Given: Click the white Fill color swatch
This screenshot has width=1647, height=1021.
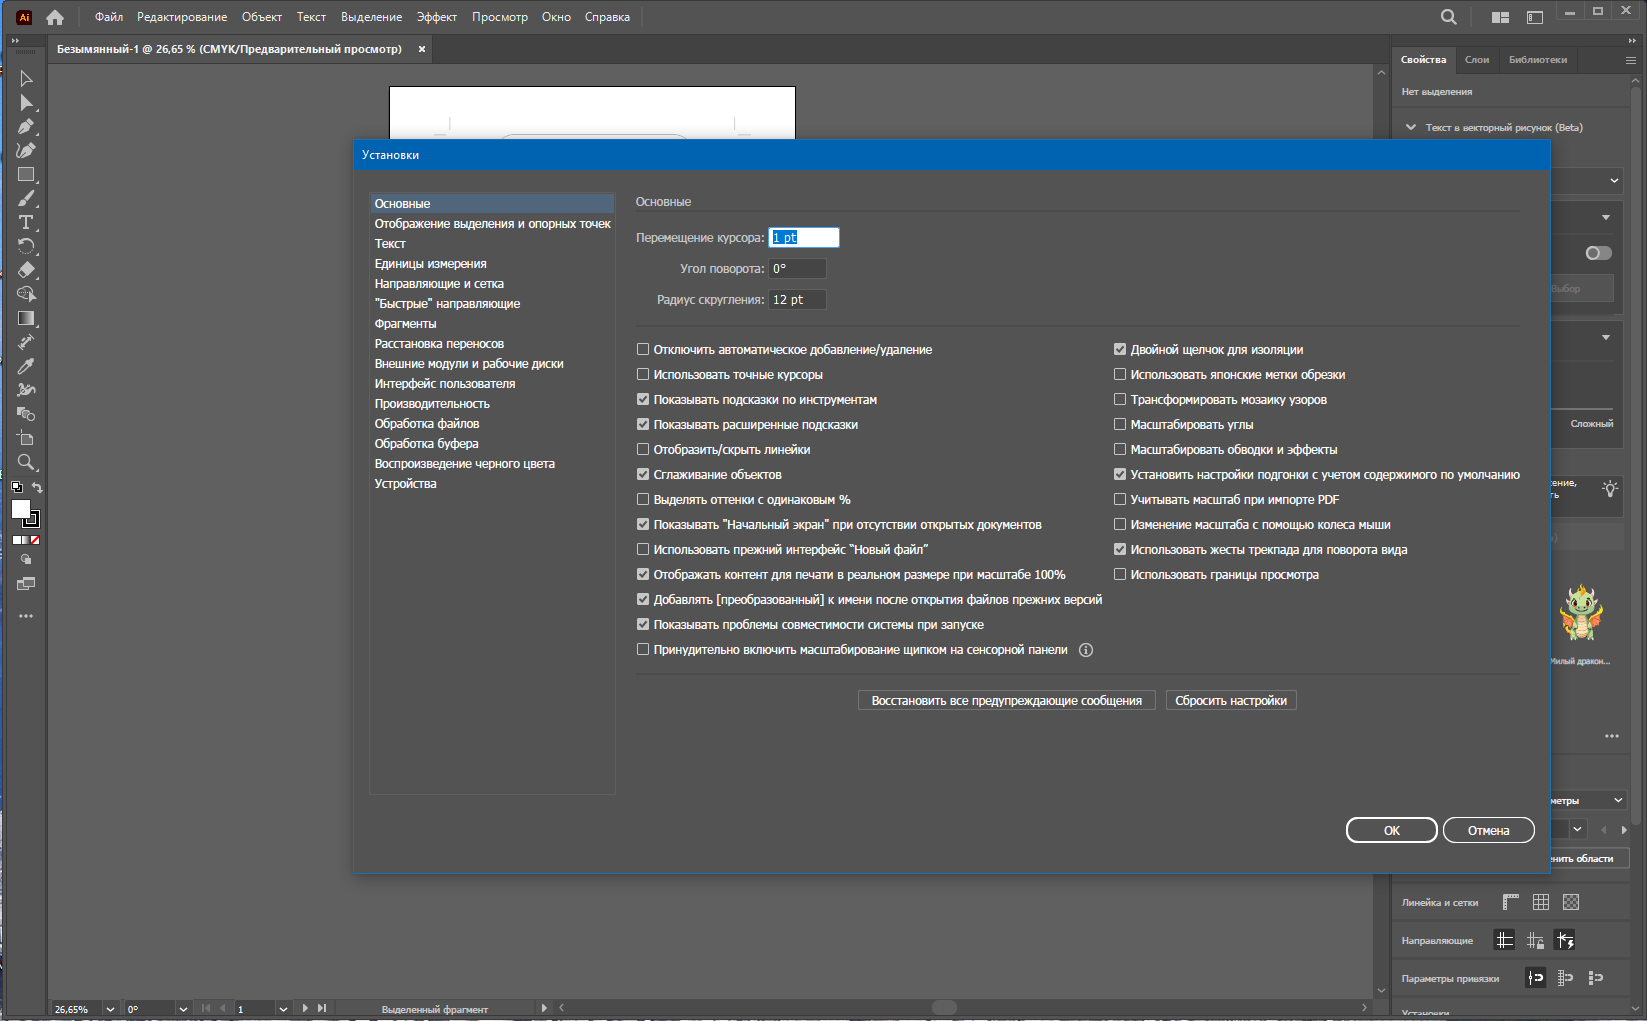Looking at the screenshot, I should 19,508.
